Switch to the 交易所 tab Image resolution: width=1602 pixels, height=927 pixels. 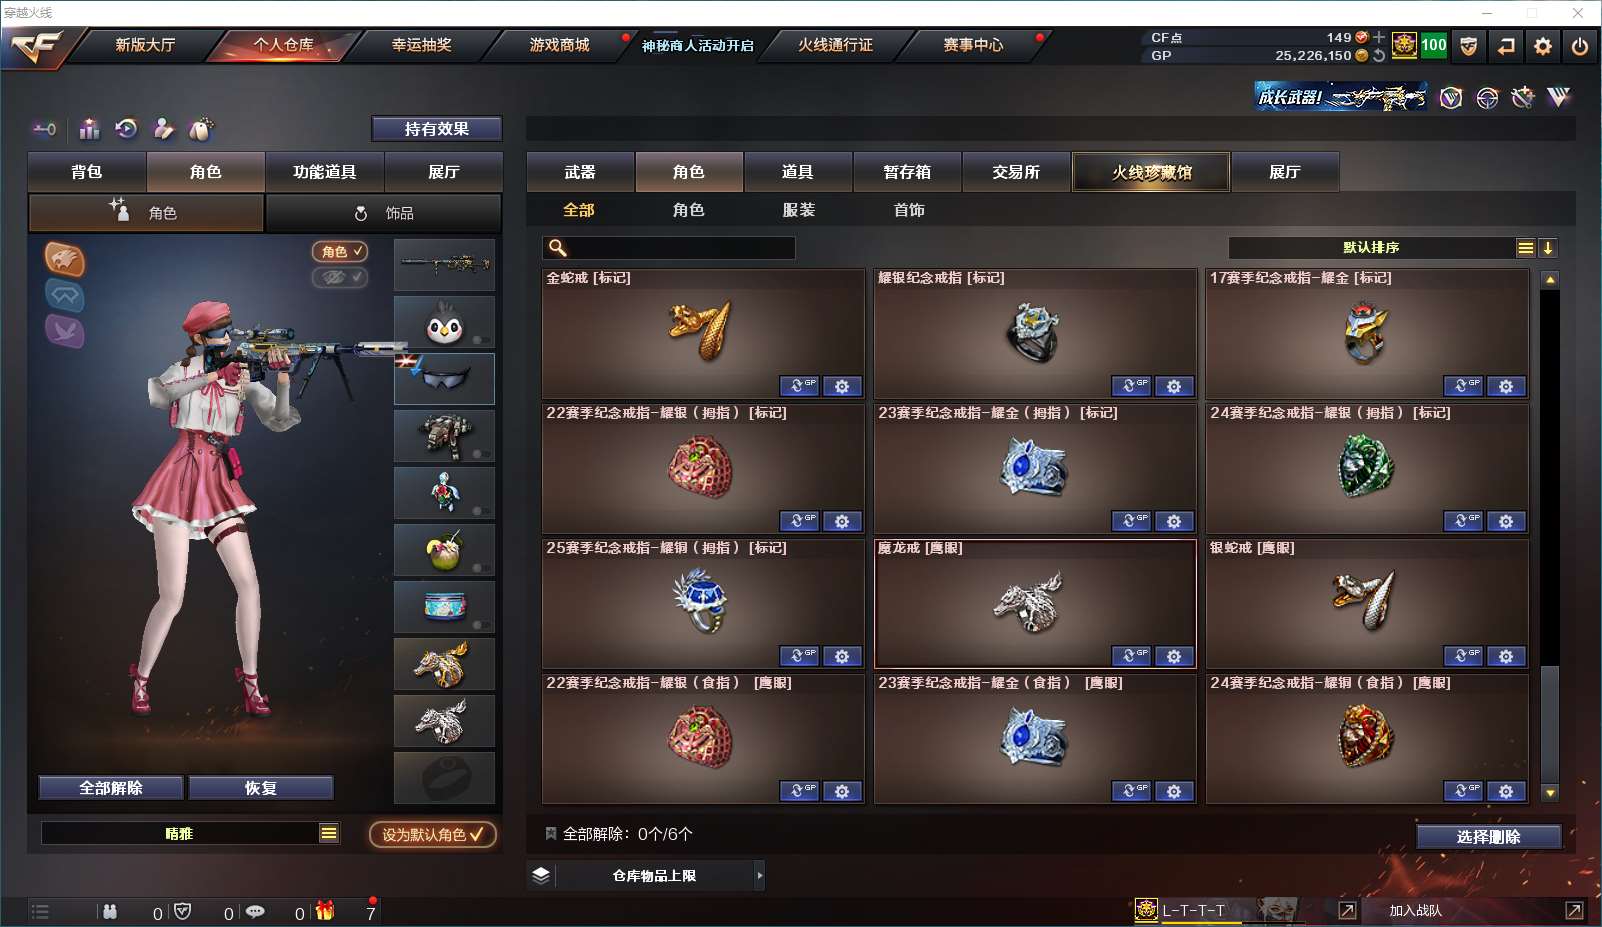coord(1016,172)
